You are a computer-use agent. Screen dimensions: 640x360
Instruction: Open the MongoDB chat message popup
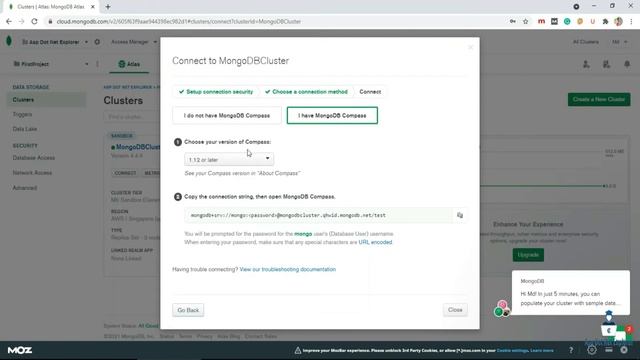pyautogui.click(x=571, y=293)
